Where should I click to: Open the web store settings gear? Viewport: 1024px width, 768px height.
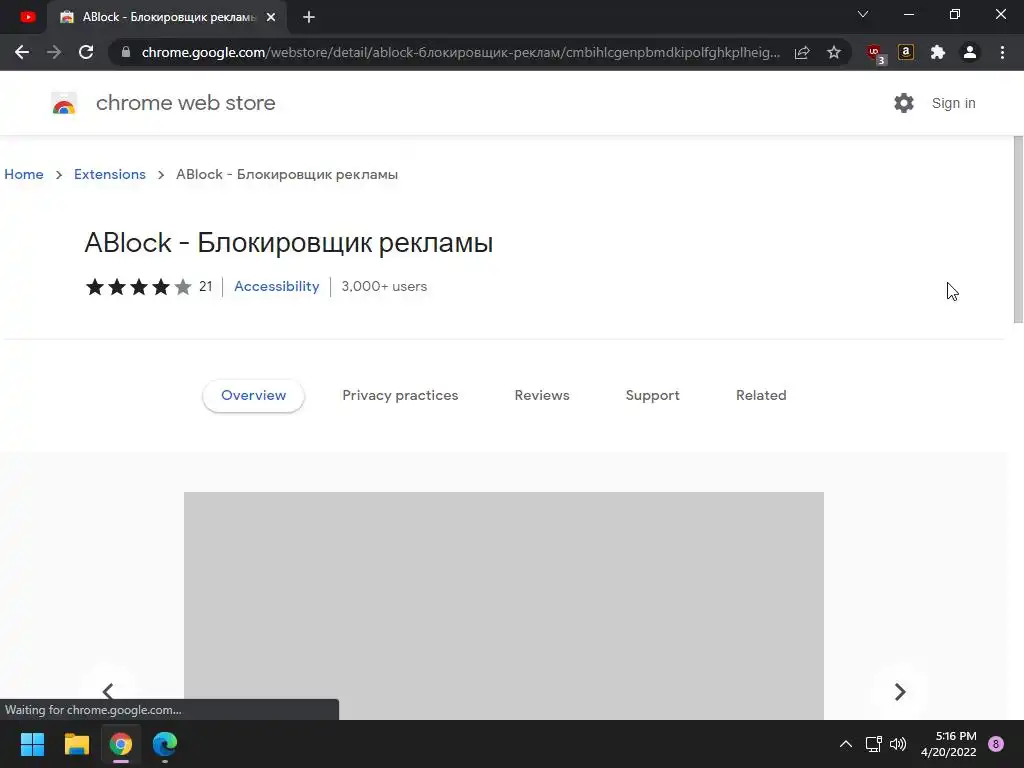pyautogui.click(x=904, y=103)
